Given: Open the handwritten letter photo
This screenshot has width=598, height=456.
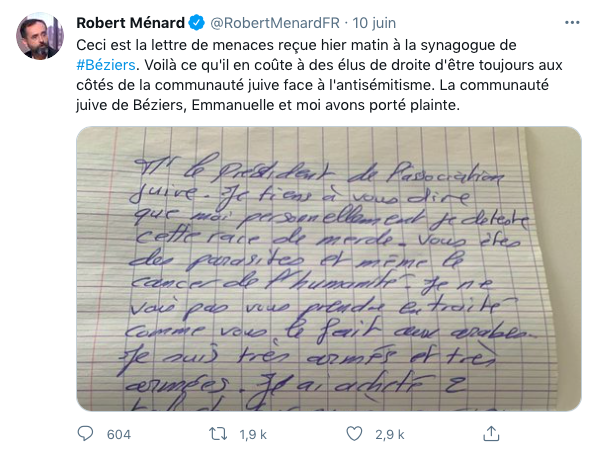Looking at the screenshot, I should (x=329, y=269).
